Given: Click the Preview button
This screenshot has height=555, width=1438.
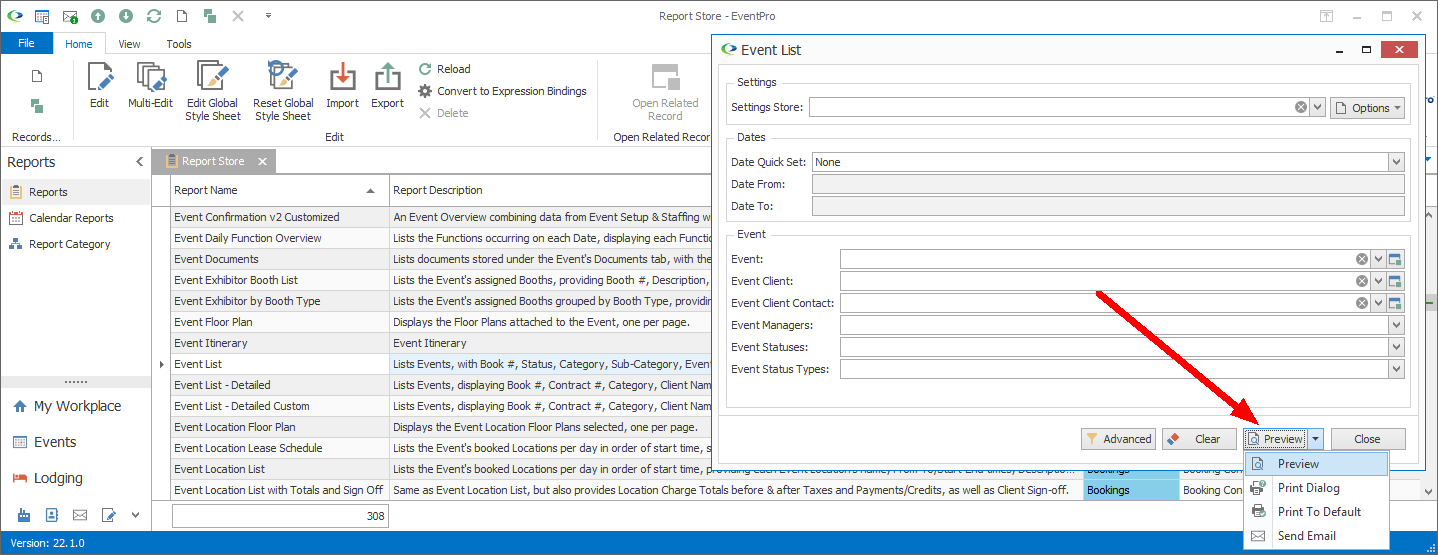Looking at the screenshot, I should (1275, 439).
